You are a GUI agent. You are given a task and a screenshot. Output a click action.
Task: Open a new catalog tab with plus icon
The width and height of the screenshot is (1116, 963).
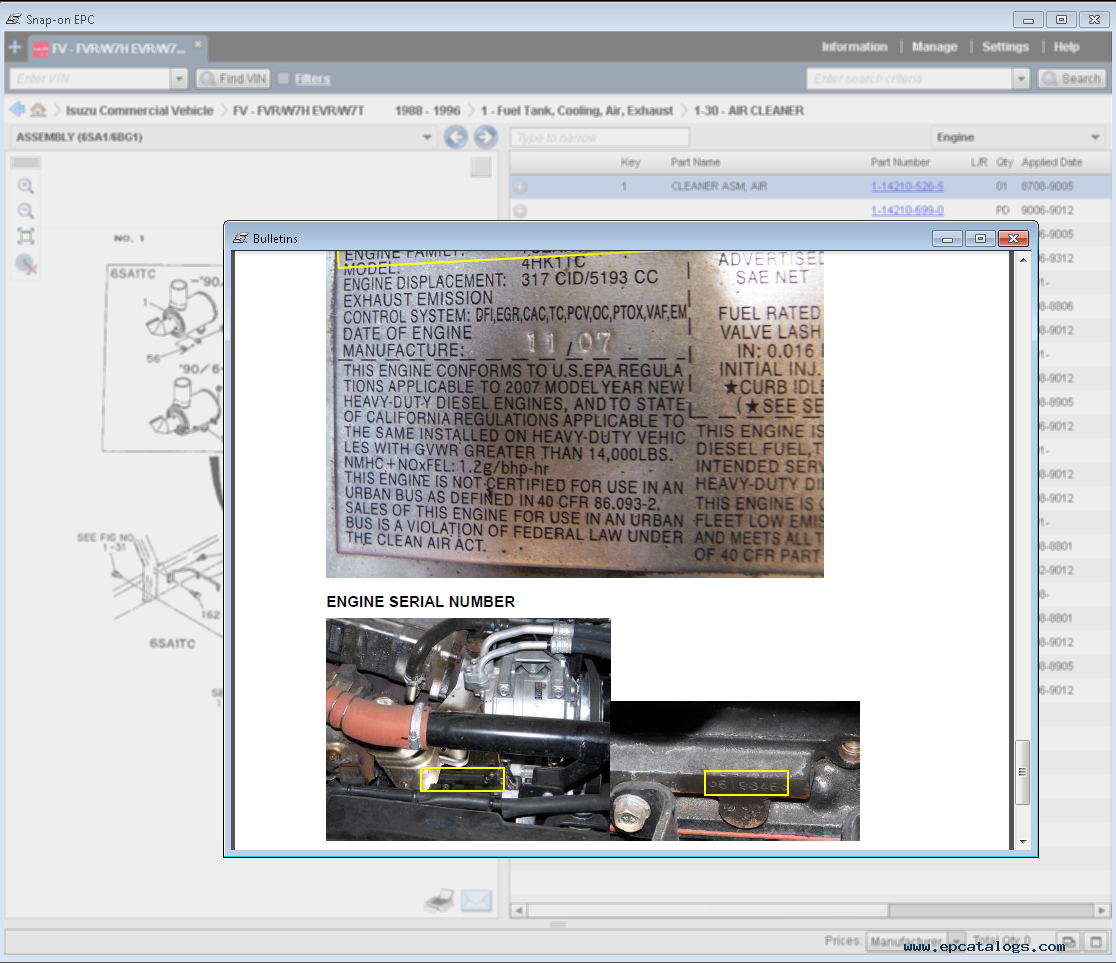(14, 48)
